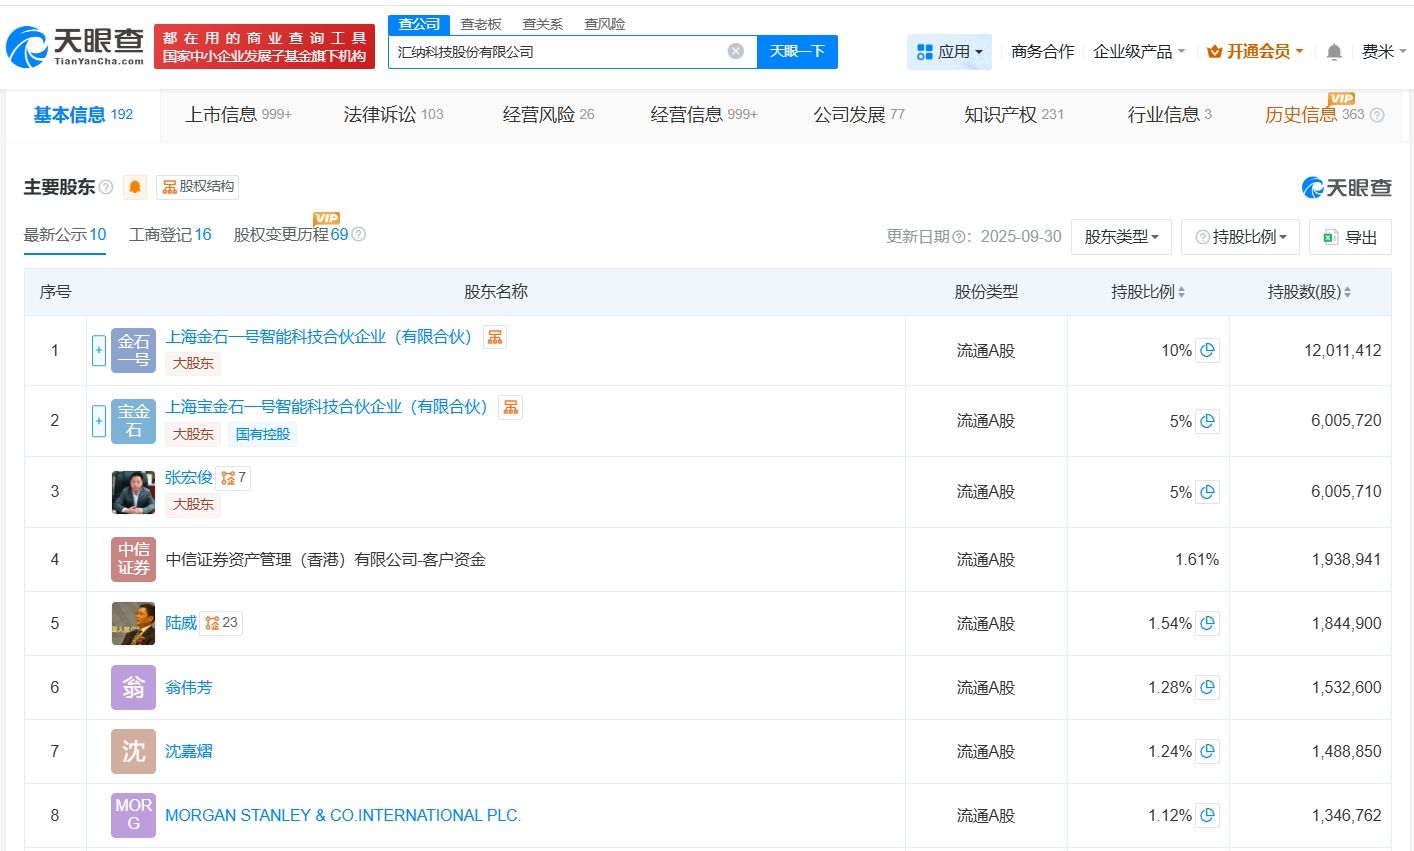Select the 工商登记 sub-tab

(x=170, y=235)
